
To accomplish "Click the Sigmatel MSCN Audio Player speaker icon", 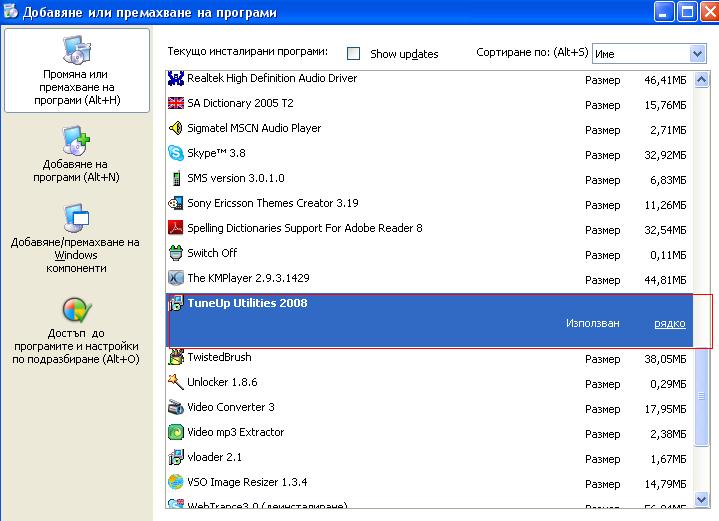I will click(176, 128).
